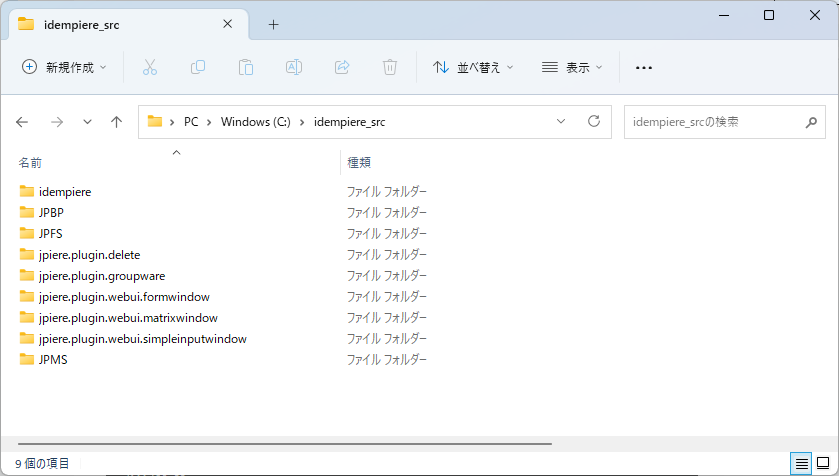Switch to details view in status bar
Screen dimensions: 839x476
click(x=801, y=463)
